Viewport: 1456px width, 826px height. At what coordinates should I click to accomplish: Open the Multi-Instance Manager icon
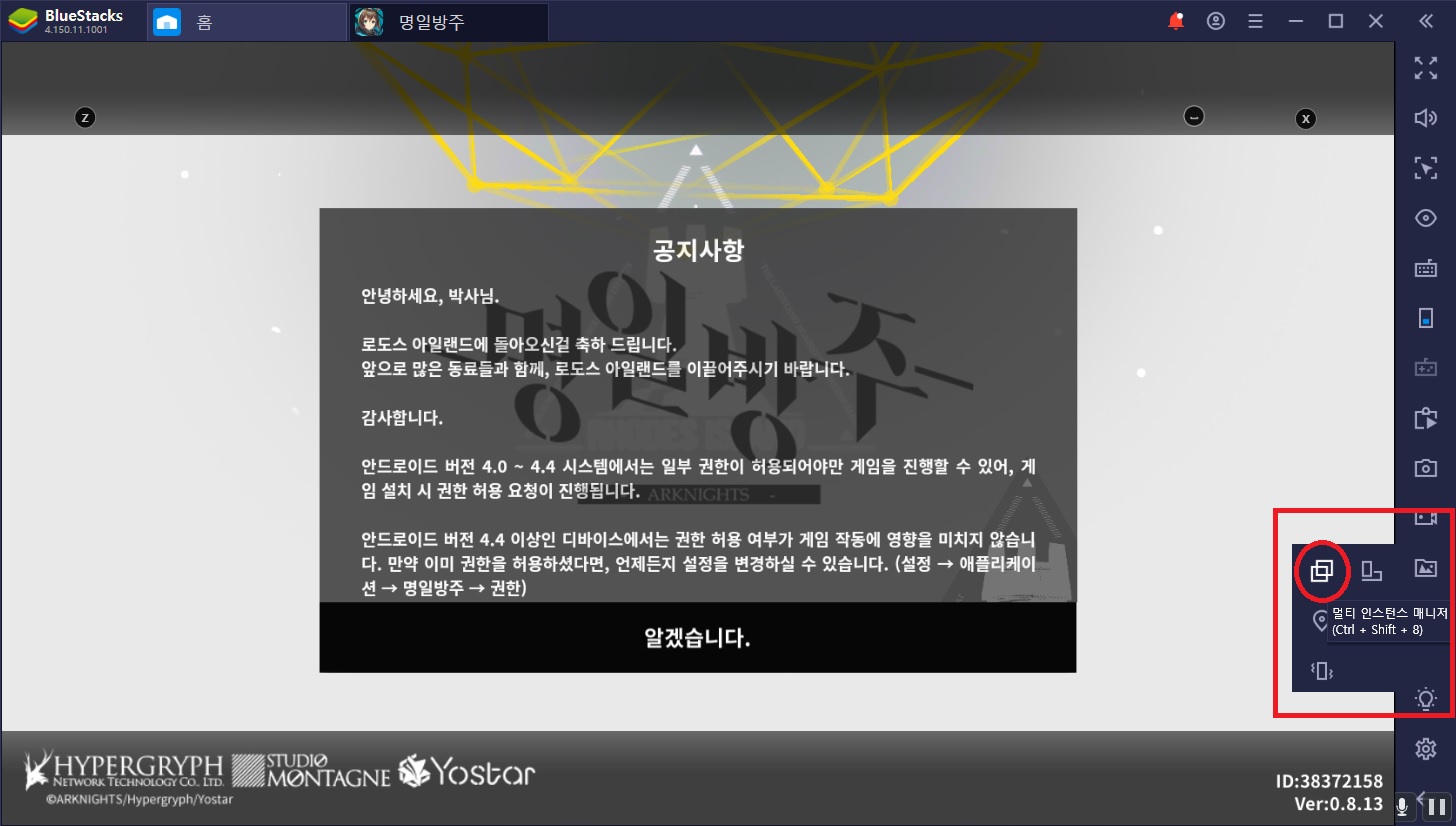click(1322, 571)
